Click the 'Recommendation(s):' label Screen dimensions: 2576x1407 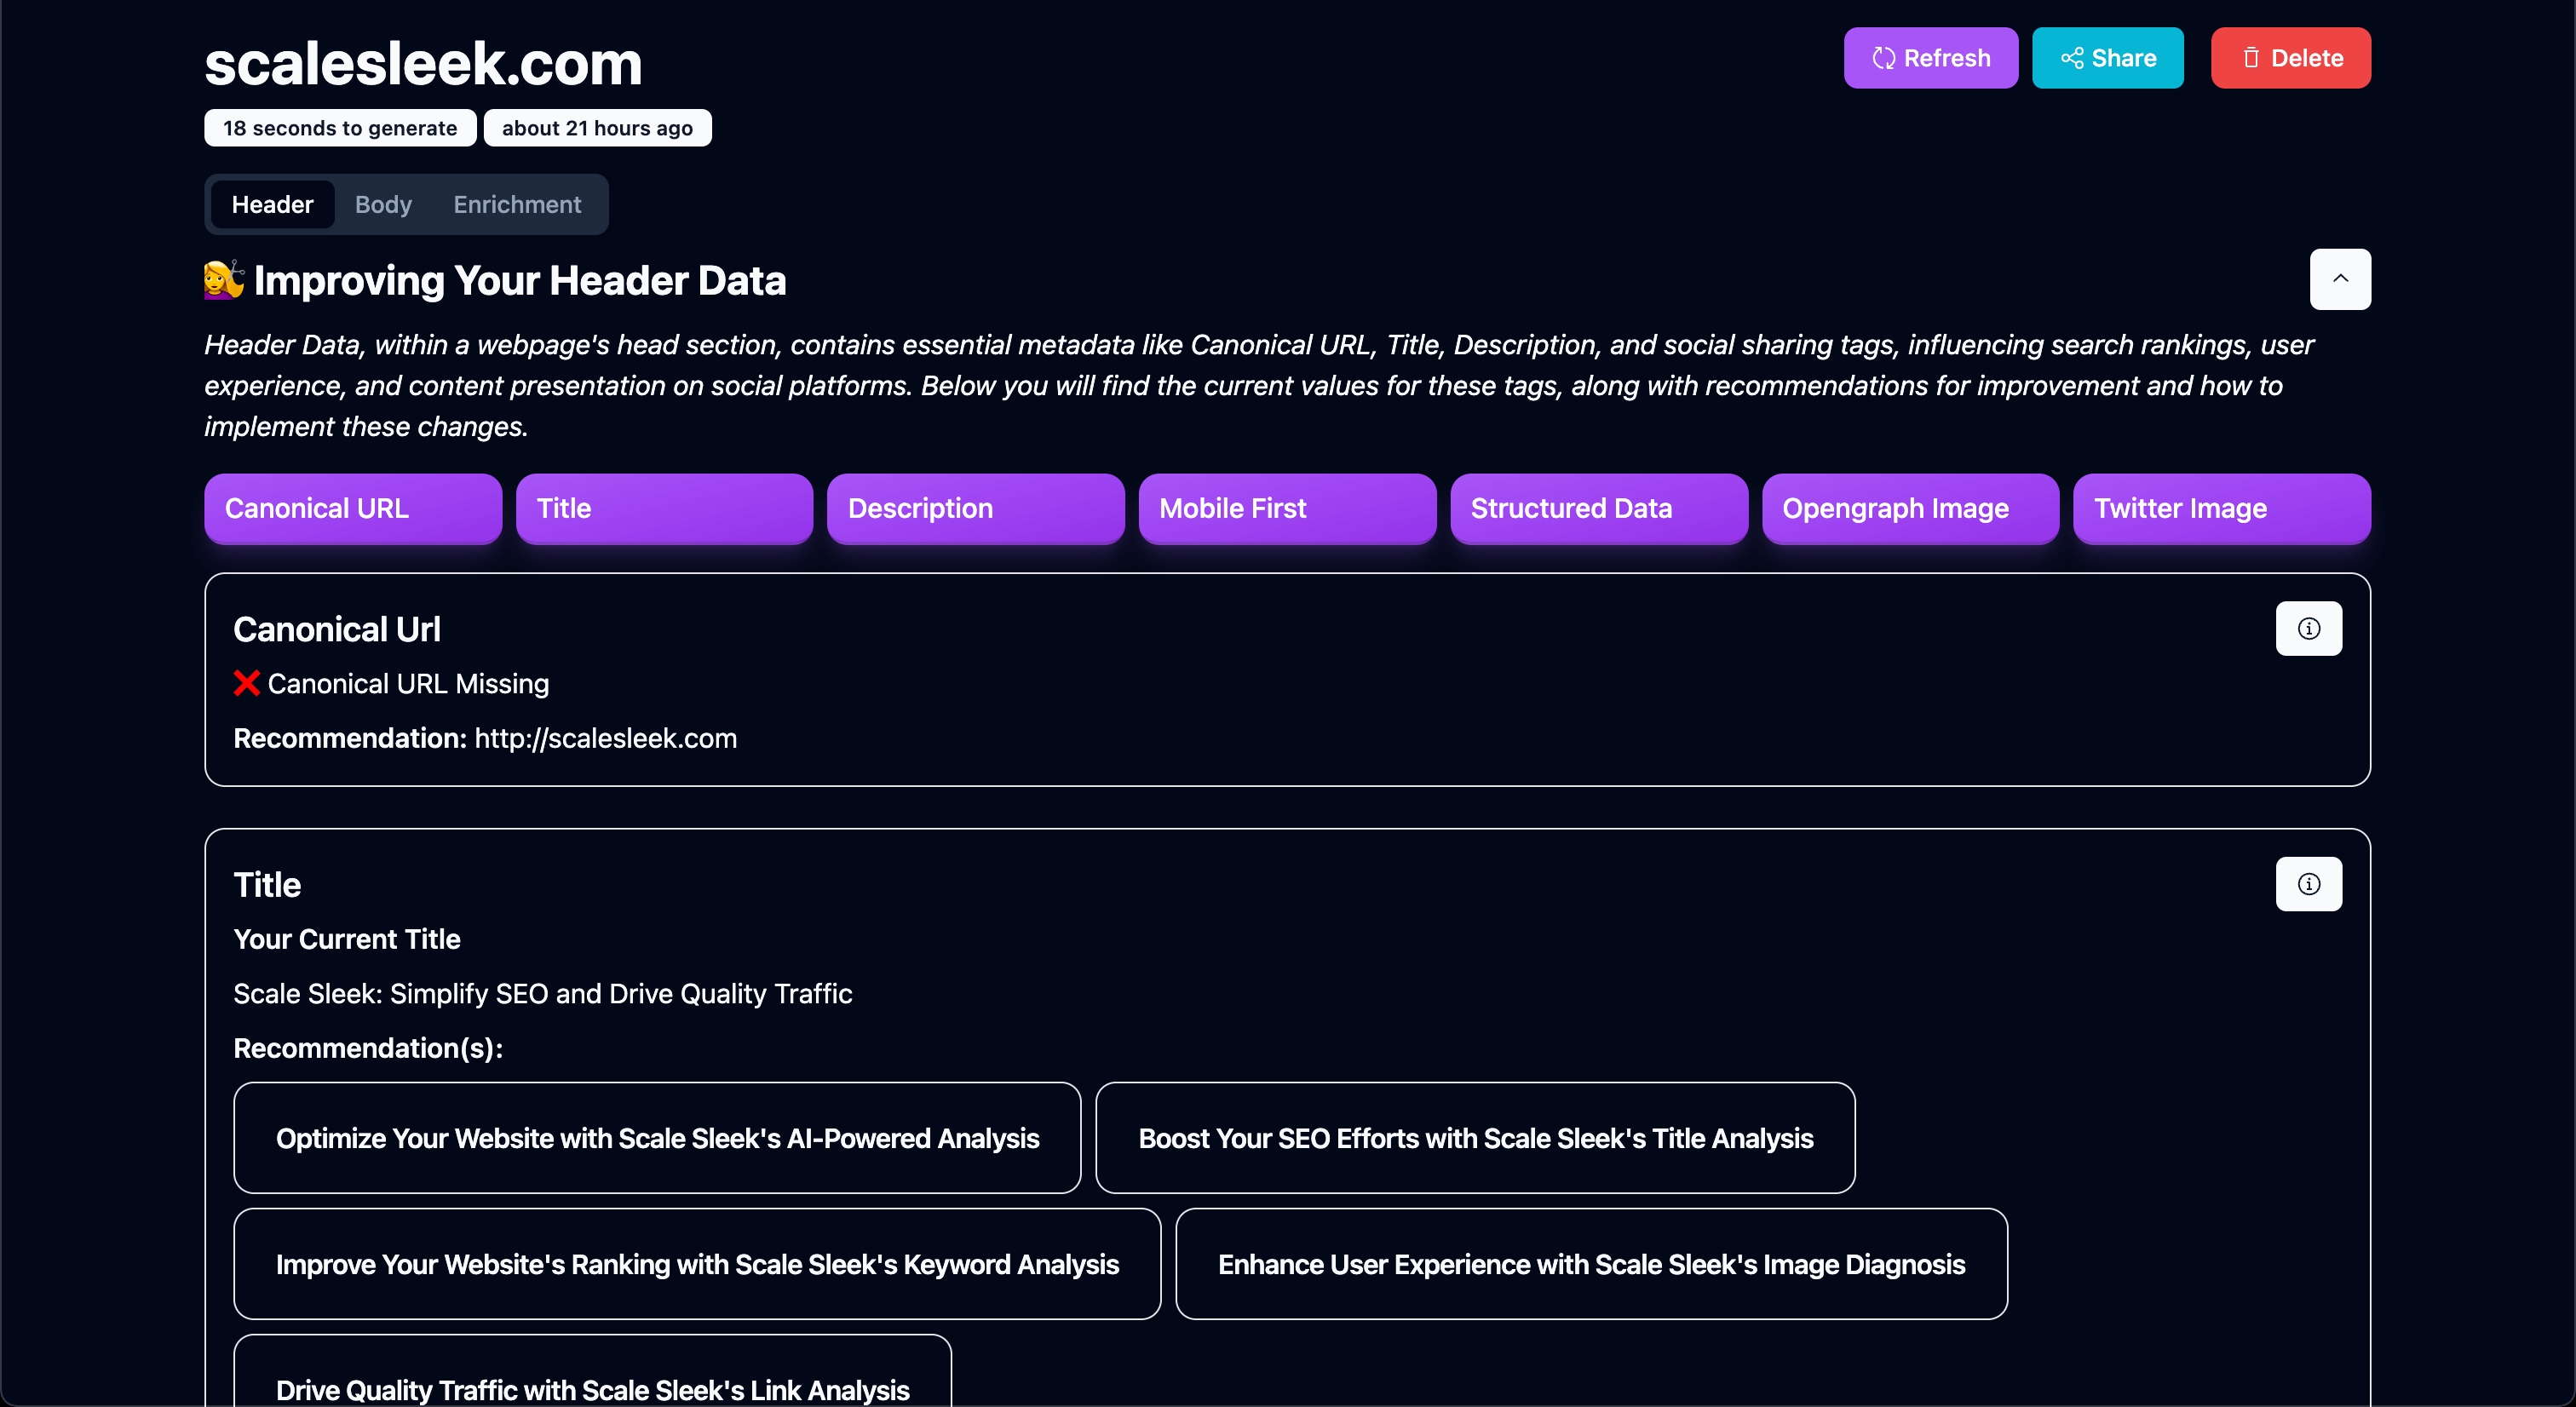click(x=368, y=1048)
